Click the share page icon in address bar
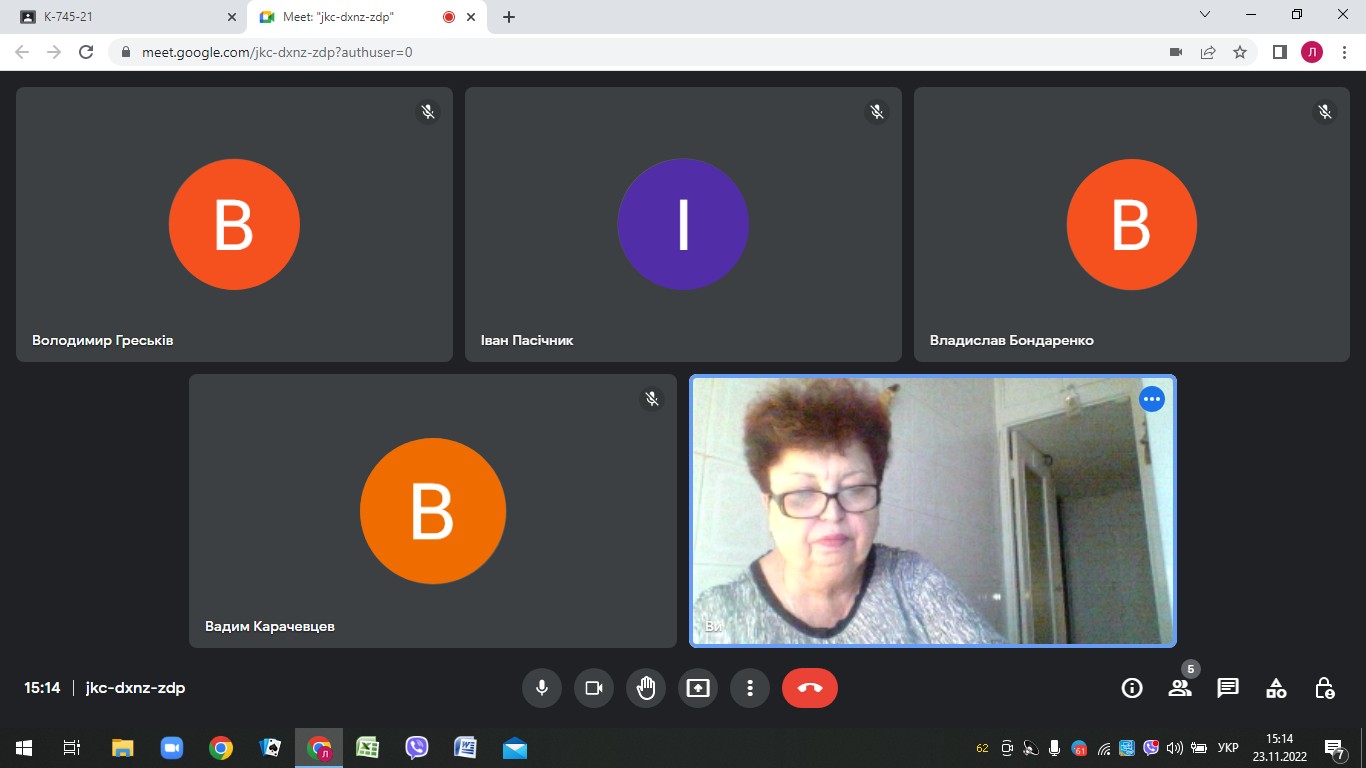The height and width of the screenshot is (768, 1366). 1208,52
